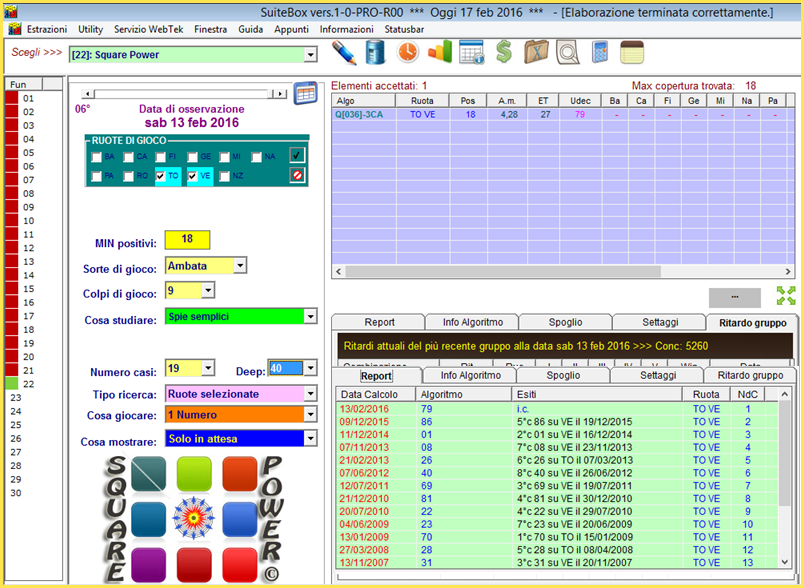Open the Colpi di gioco dropdown
The width and height of the screenshot is (804, 588).
pos(208,291)
